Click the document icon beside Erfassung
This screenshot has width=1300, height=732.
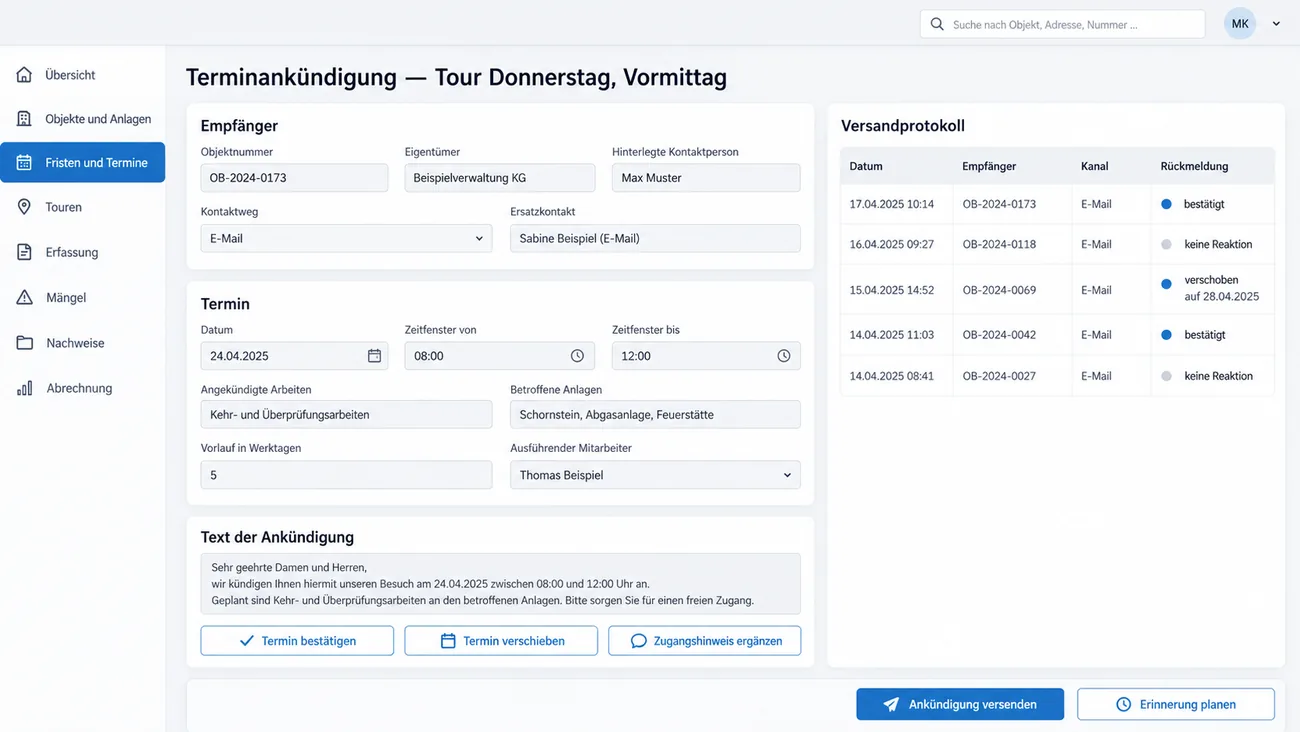pyautogui.click(x=24, y=252)
